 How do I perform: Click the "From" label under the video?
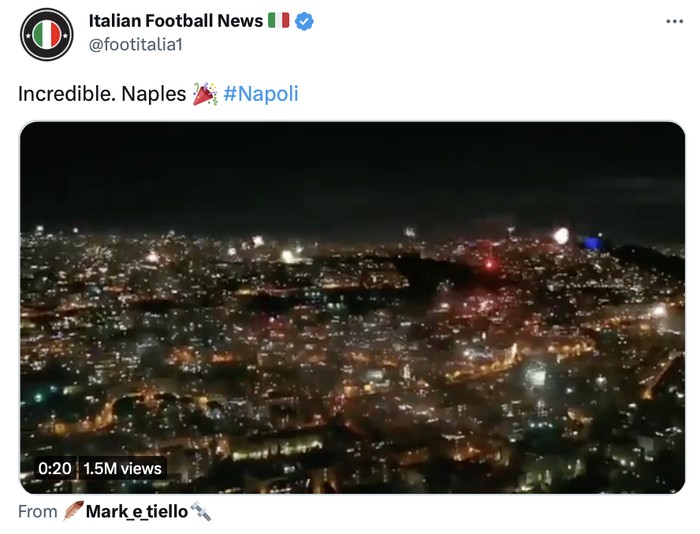[38, 511]
